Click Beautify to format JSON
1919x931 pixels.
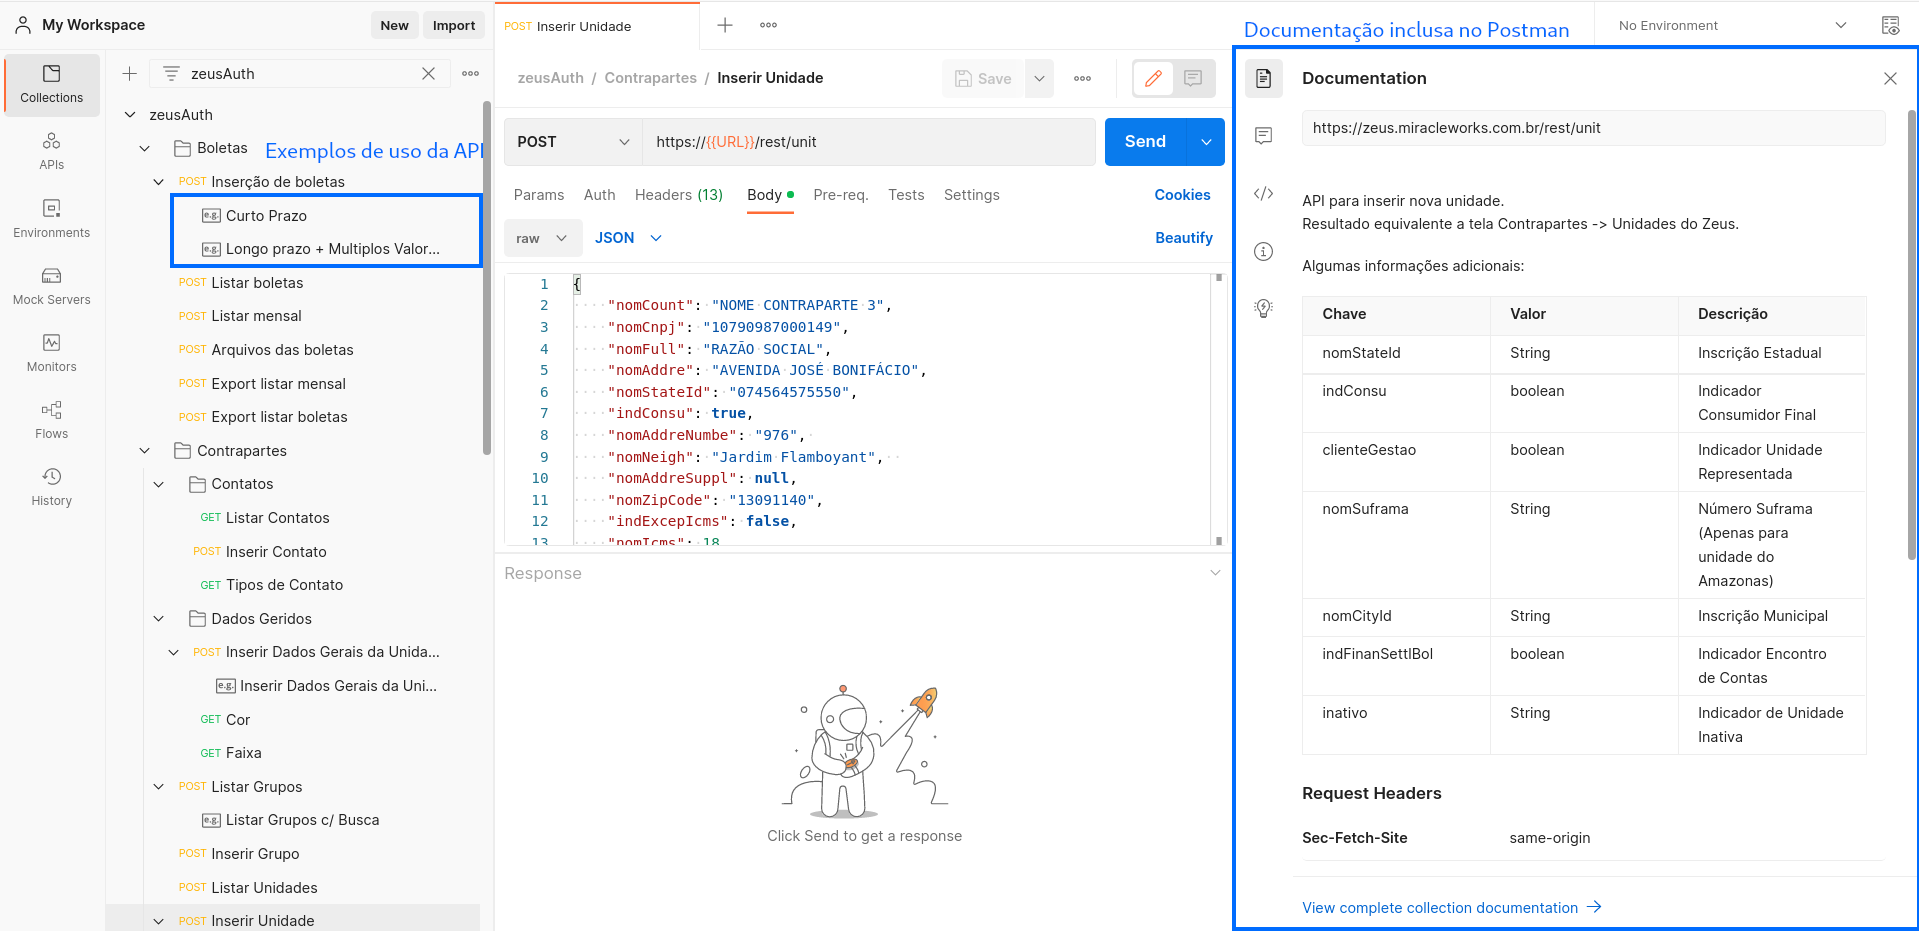pos(1184,238)
